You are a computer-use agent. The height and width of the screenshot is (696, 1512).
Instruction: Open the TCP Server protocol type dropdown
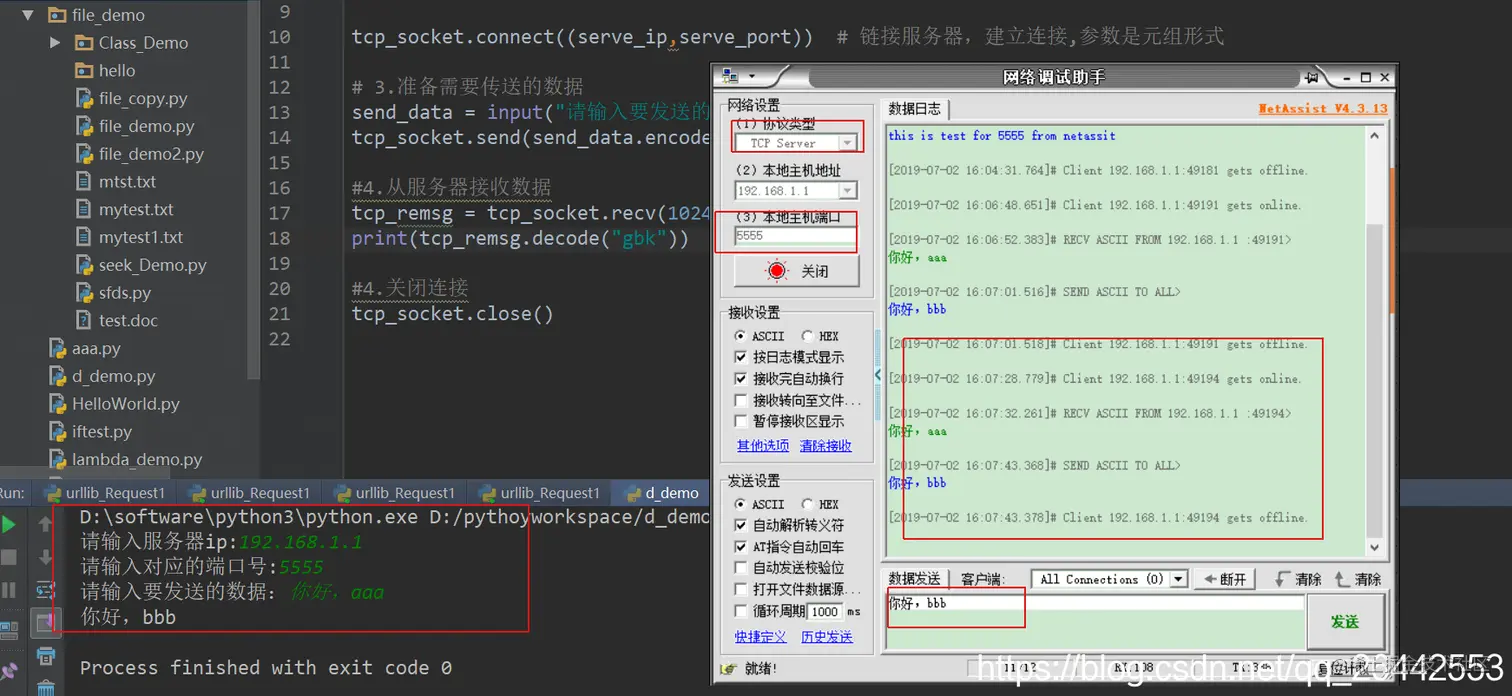847,143
